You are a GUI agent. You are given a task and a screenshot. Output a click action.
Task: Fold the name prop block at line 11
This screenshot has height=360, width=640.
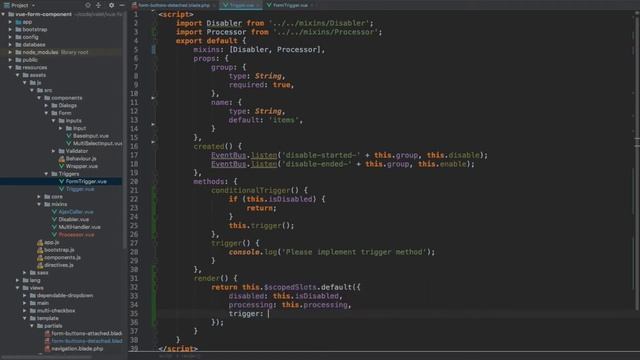click(x=153, y=98)
